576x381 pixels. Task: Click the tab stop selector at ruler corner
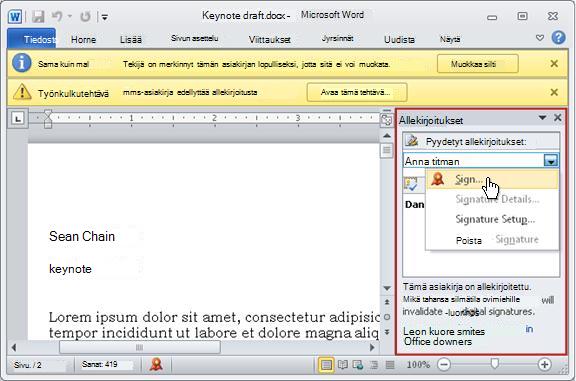pos(18,118)
